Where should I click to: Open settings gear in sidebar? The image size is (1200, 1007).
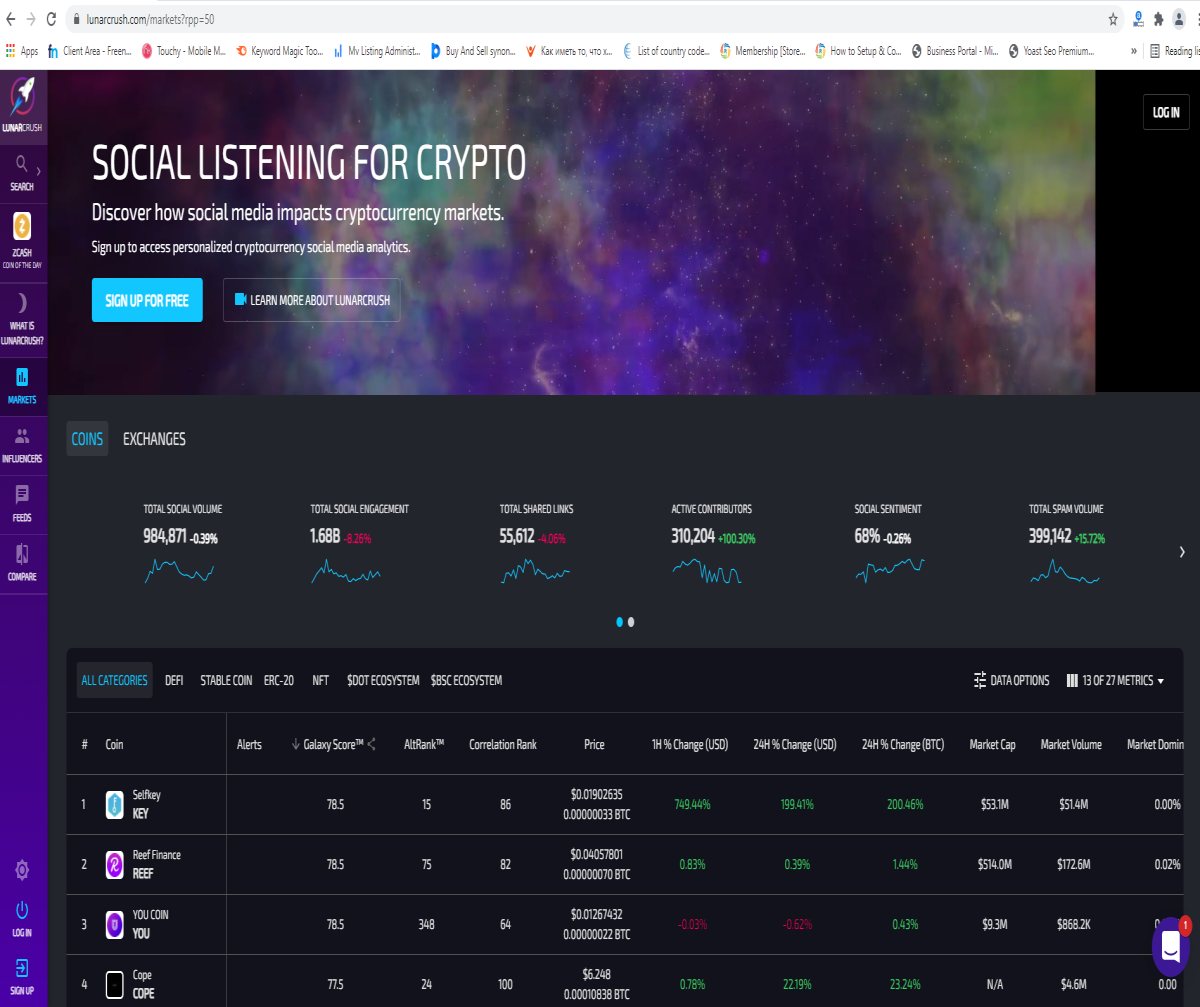(22, 870)
